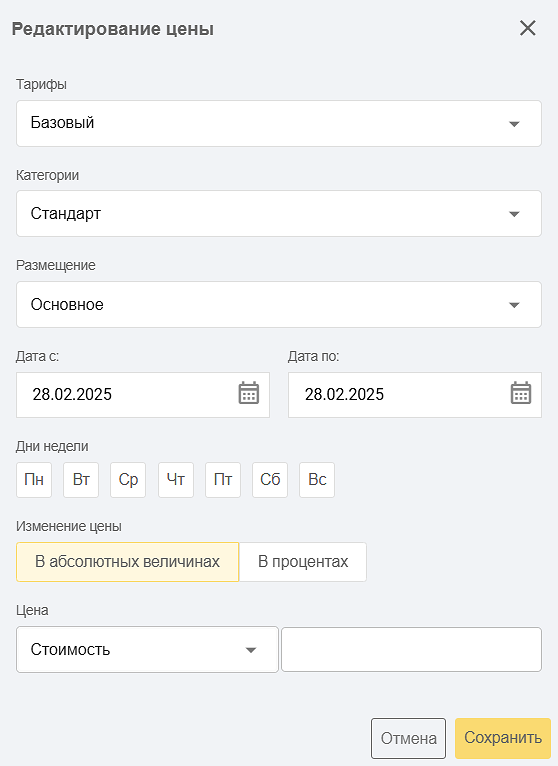Switch to the В процентах option
The width and height of the screenshot is (558, 766).
[x=303, y=562]
